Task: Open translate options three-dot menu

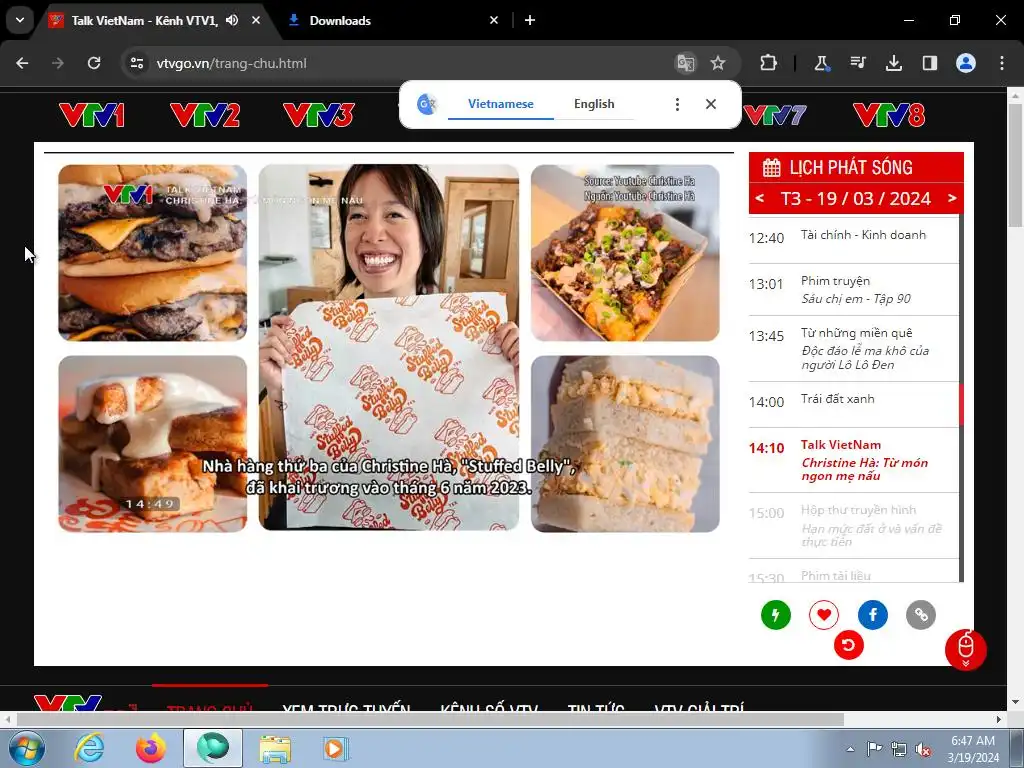Action: point(677,104)
